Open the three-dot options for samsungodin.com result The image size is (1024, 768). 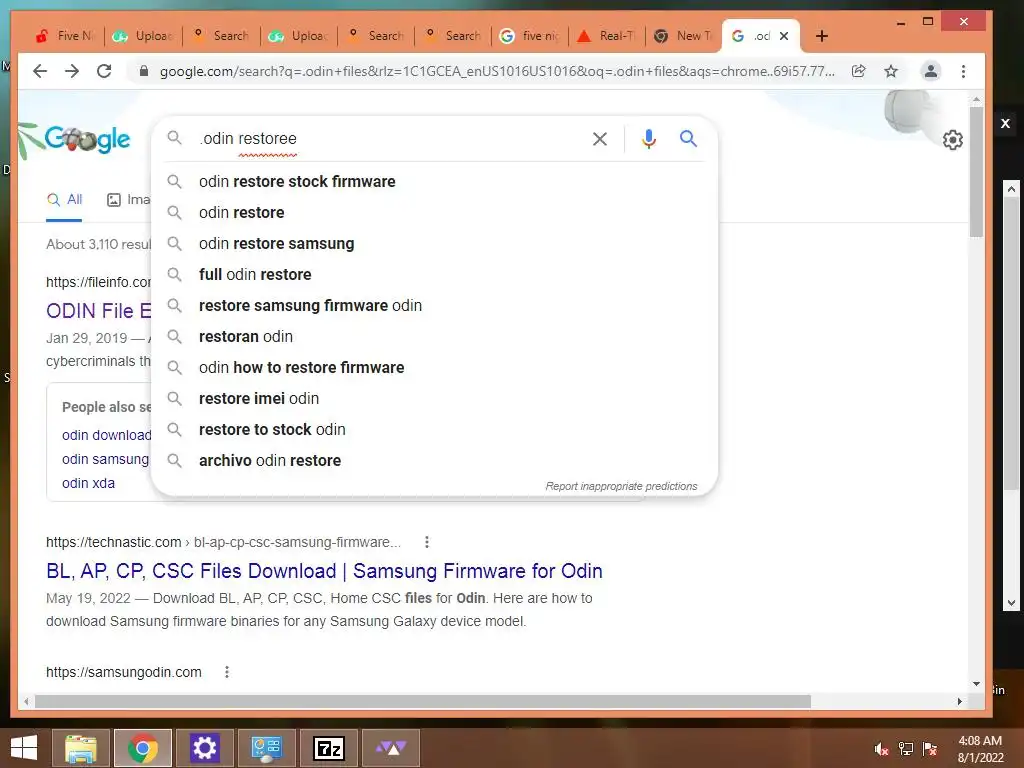227,672
